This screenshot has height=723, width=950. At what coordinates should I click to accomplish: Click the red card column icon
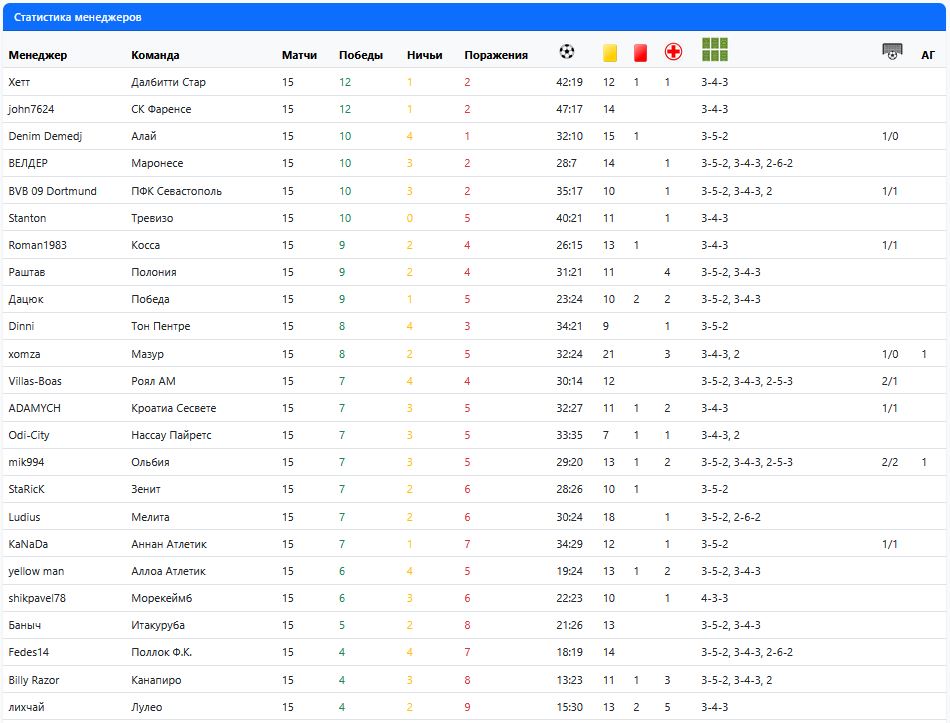click(x=640, y=53)
